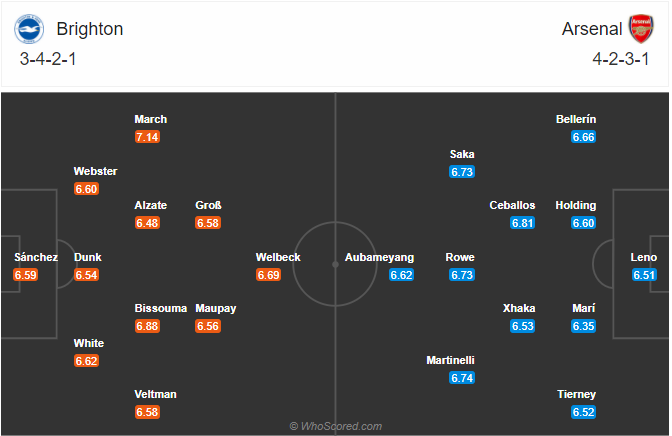Click Sánchez's 6.59 rating badge
This screenshot has height=436, width=672.
pyautogui.click(x=25, y=275)
